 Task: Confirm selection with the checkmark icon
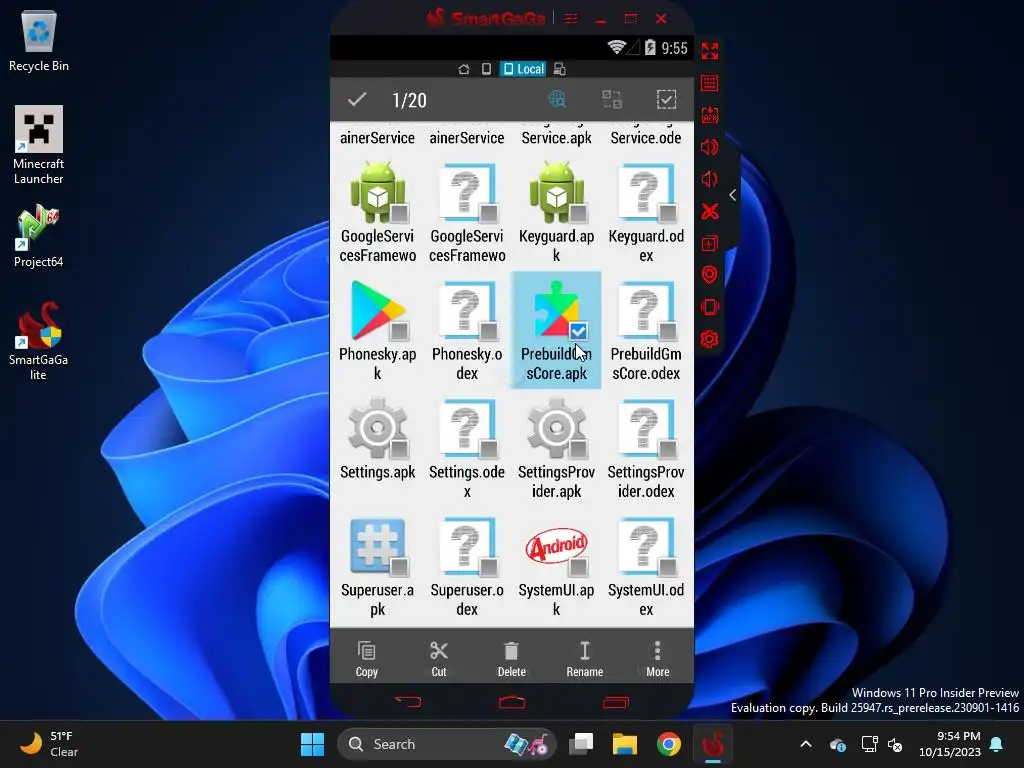(357, 100)
